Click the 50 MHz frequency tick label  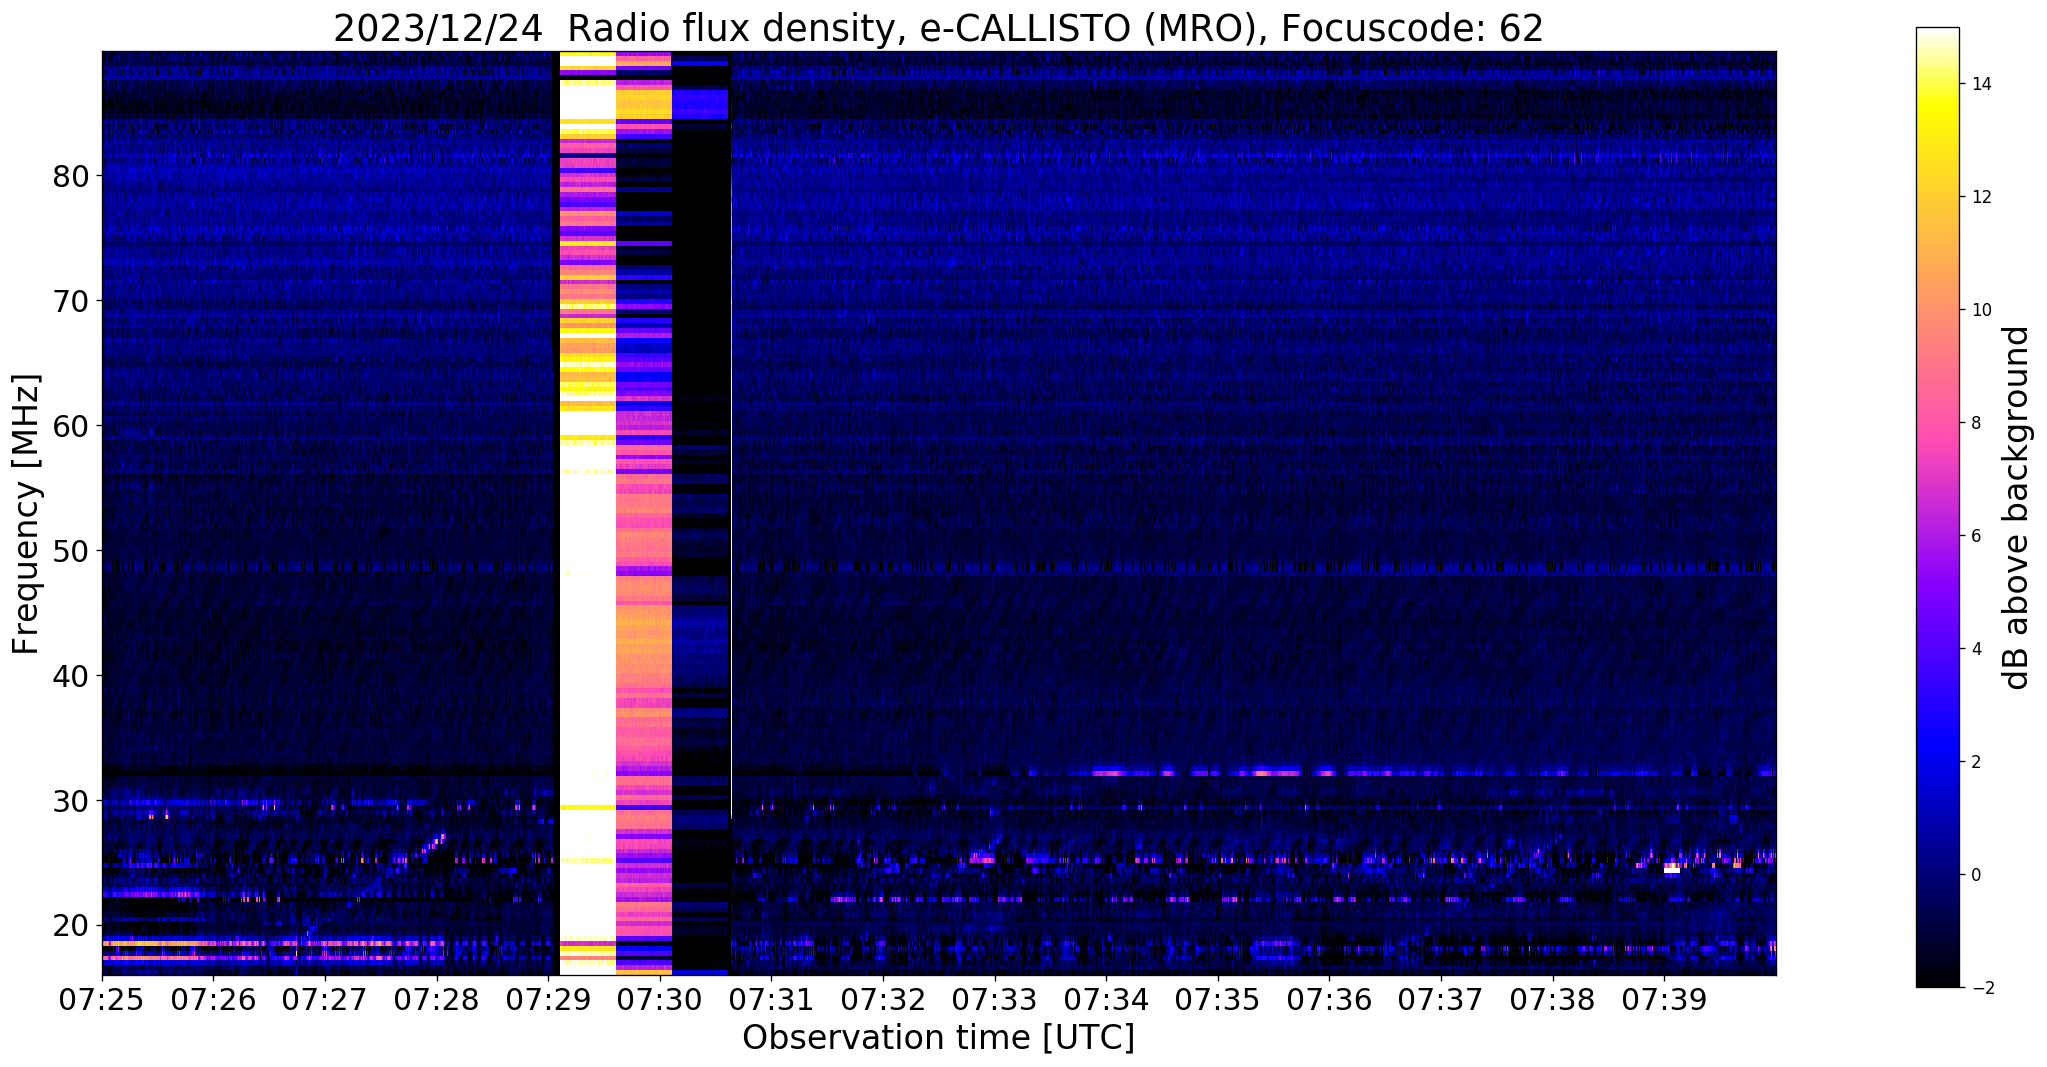70,551
